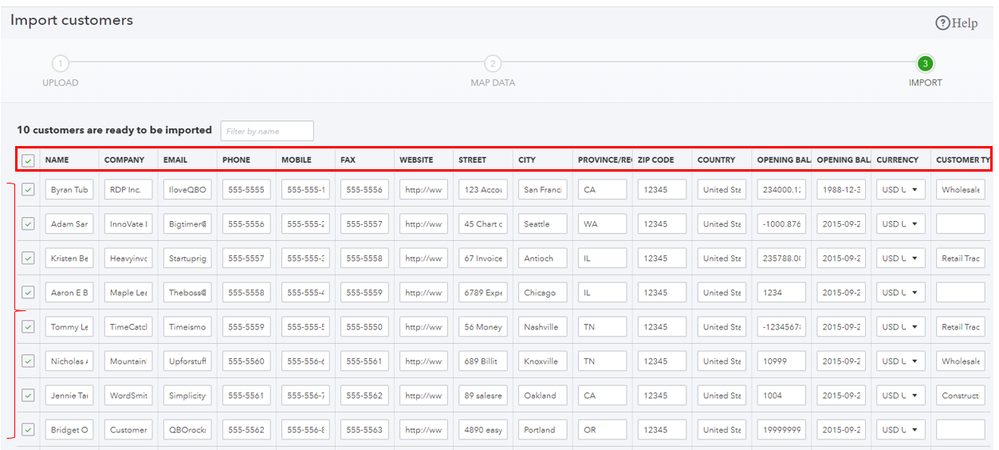Viewport: 999px width, 450px height.
Task: Edit the Antioch city field
Action: pyautogui.click(x=543, y=258)
